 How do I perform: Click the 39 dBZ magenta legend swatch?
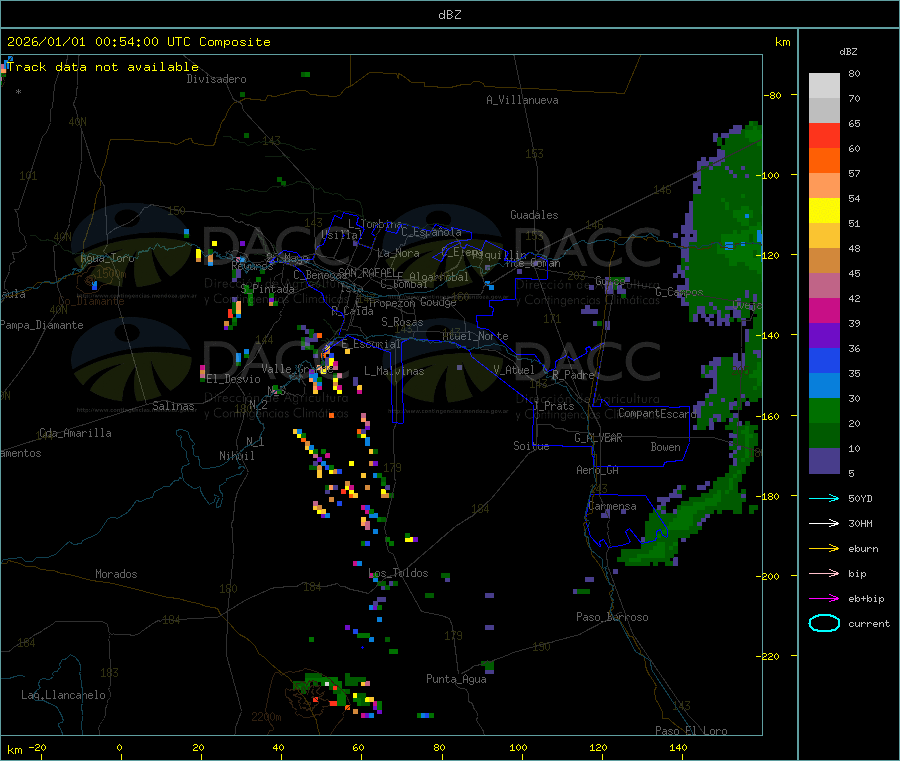coord(824,310)
